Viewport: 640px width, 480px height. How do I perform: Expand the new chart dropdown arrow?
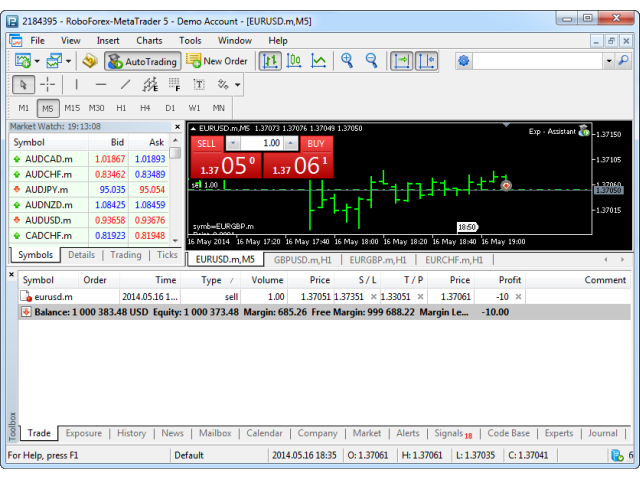(37, 61)
